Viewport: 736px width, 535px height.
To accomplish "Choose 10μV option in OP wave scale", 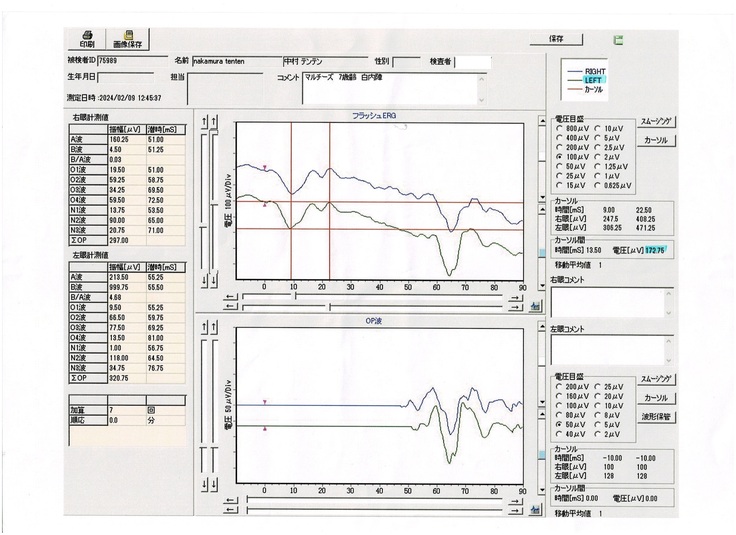I will (x=597, y=404).
